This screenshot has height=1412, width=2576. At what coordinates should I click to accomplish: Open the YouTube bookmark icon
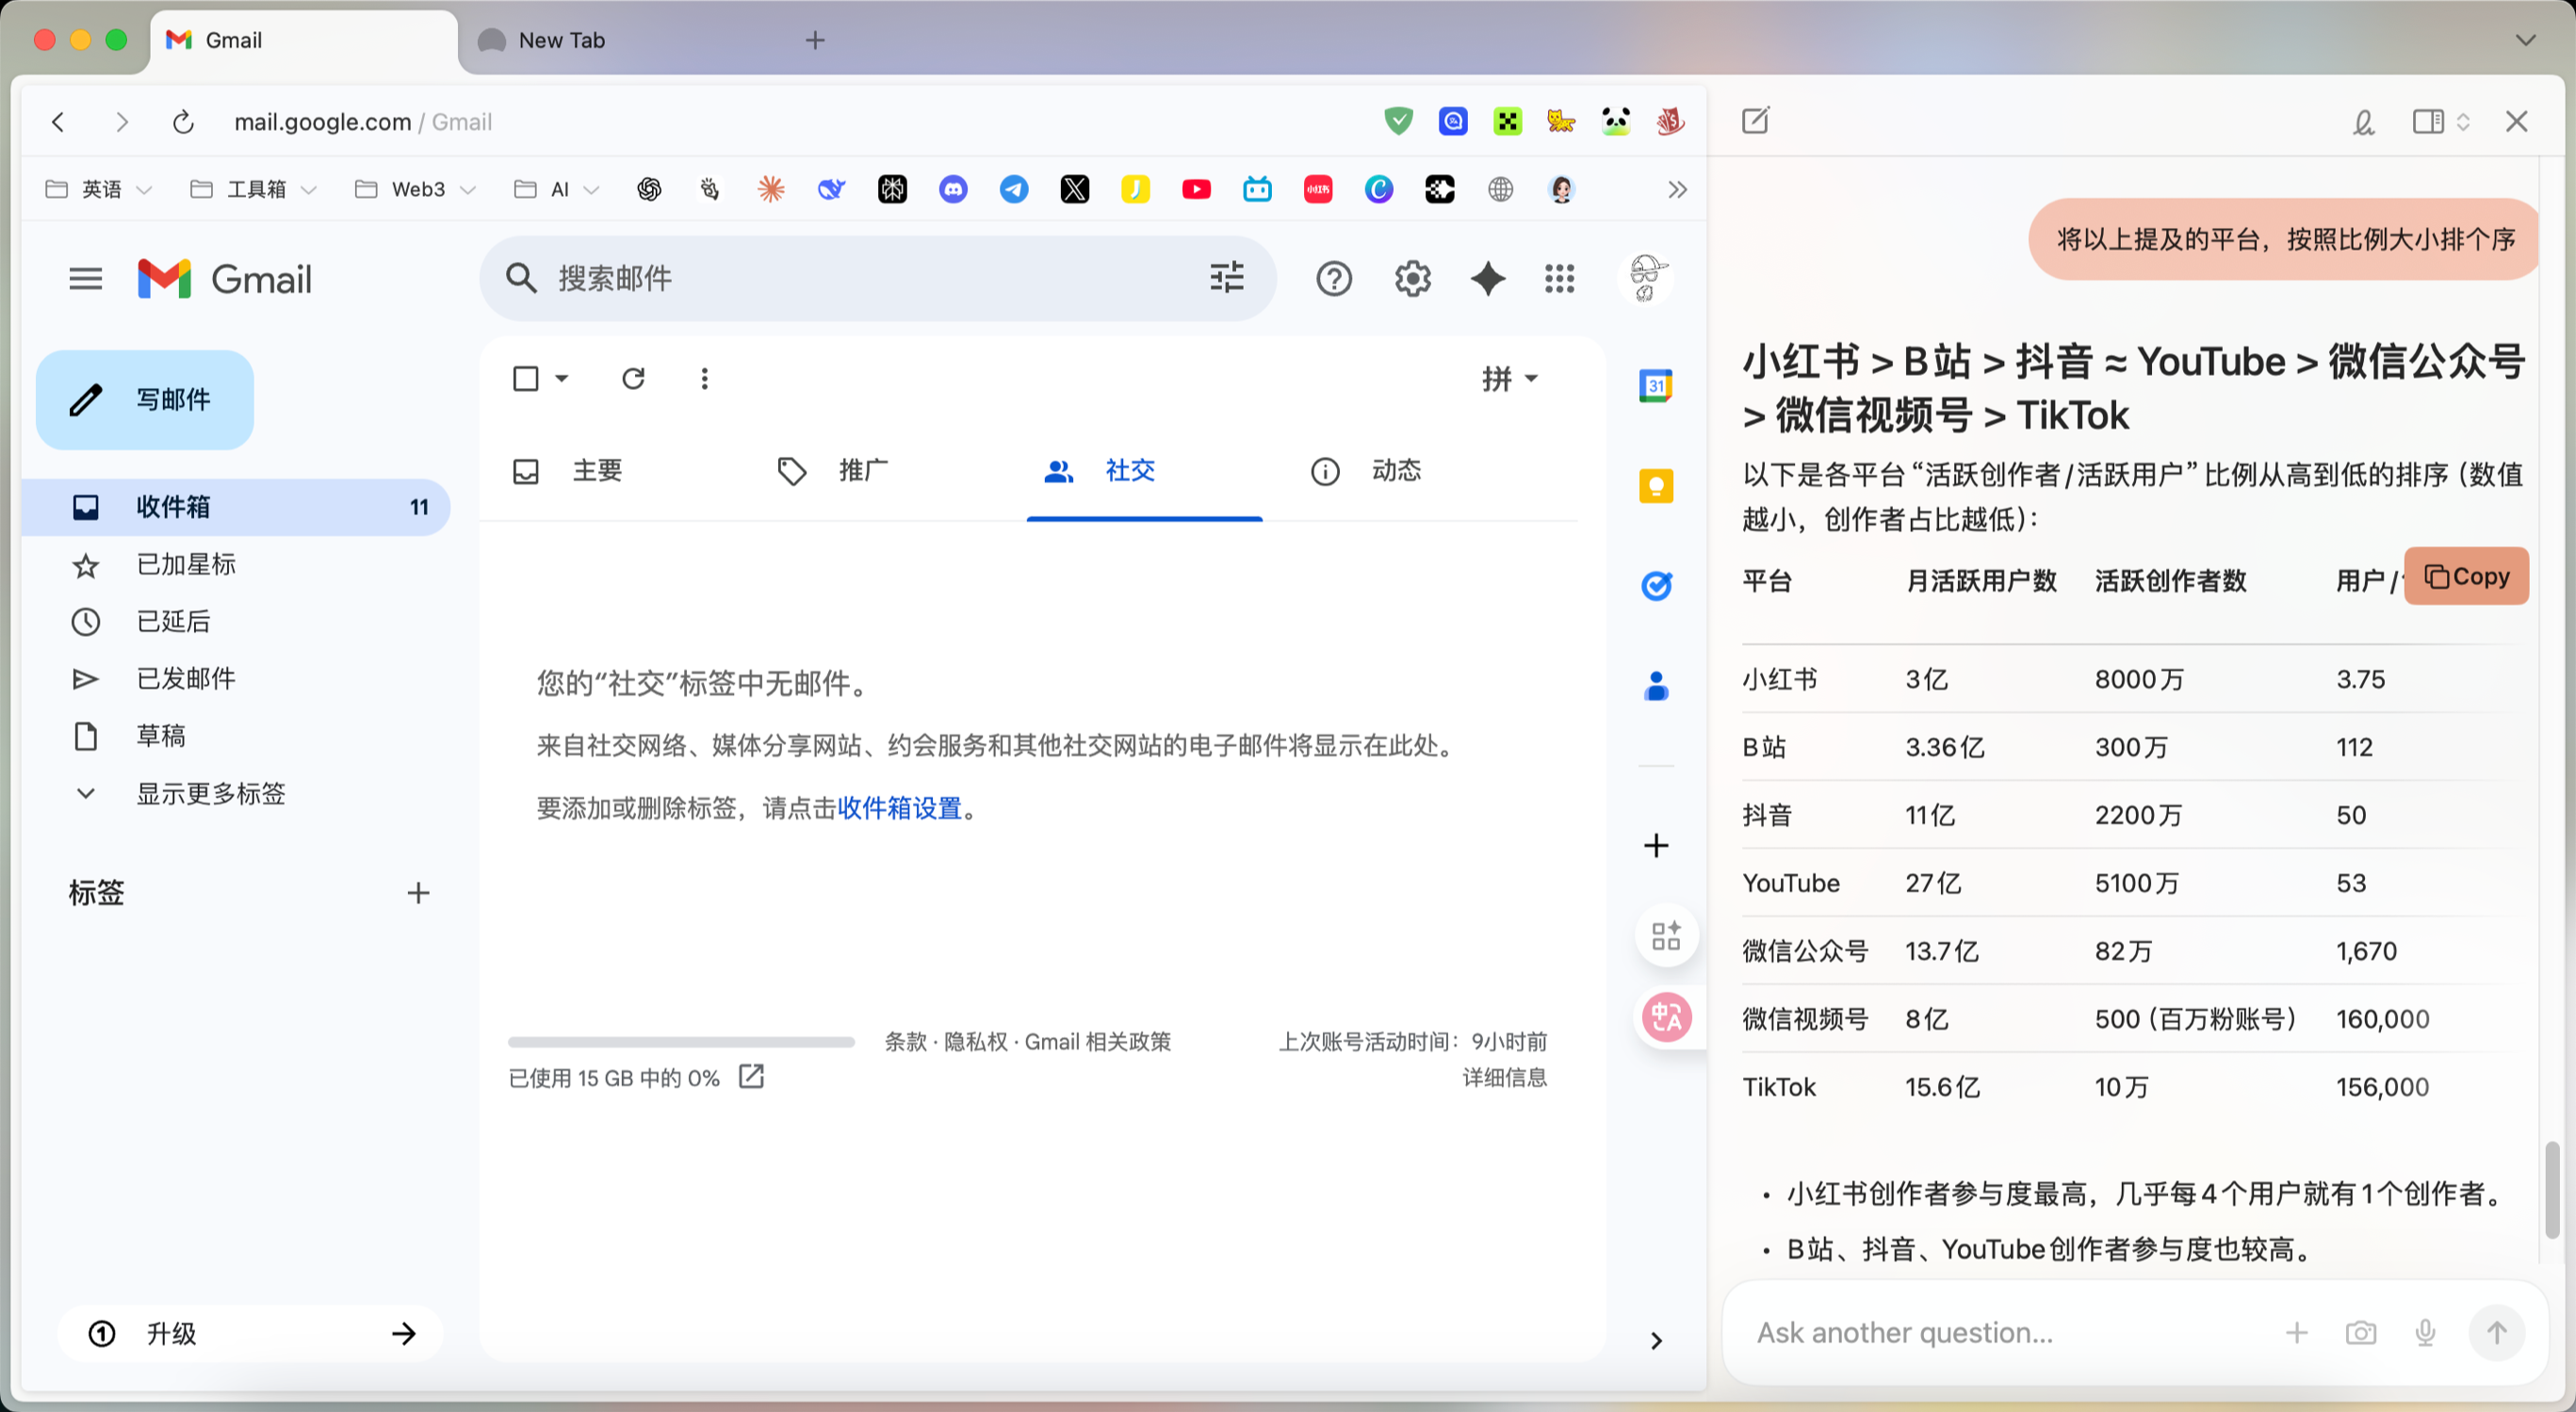click(x=1196, y=189)
